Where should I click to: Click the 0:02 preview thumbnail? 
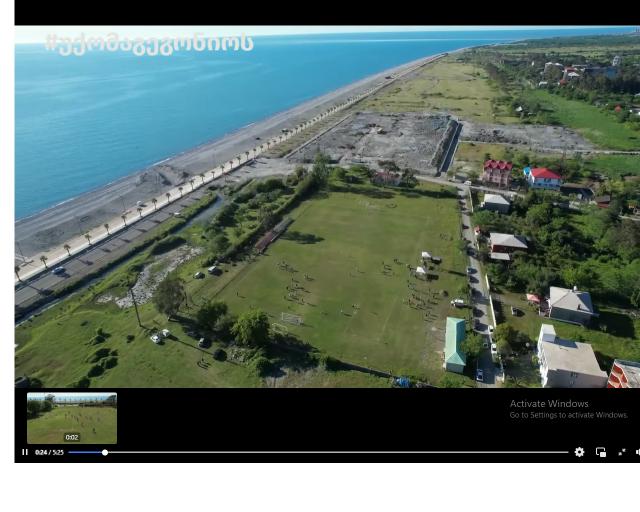tap(72, 418)
